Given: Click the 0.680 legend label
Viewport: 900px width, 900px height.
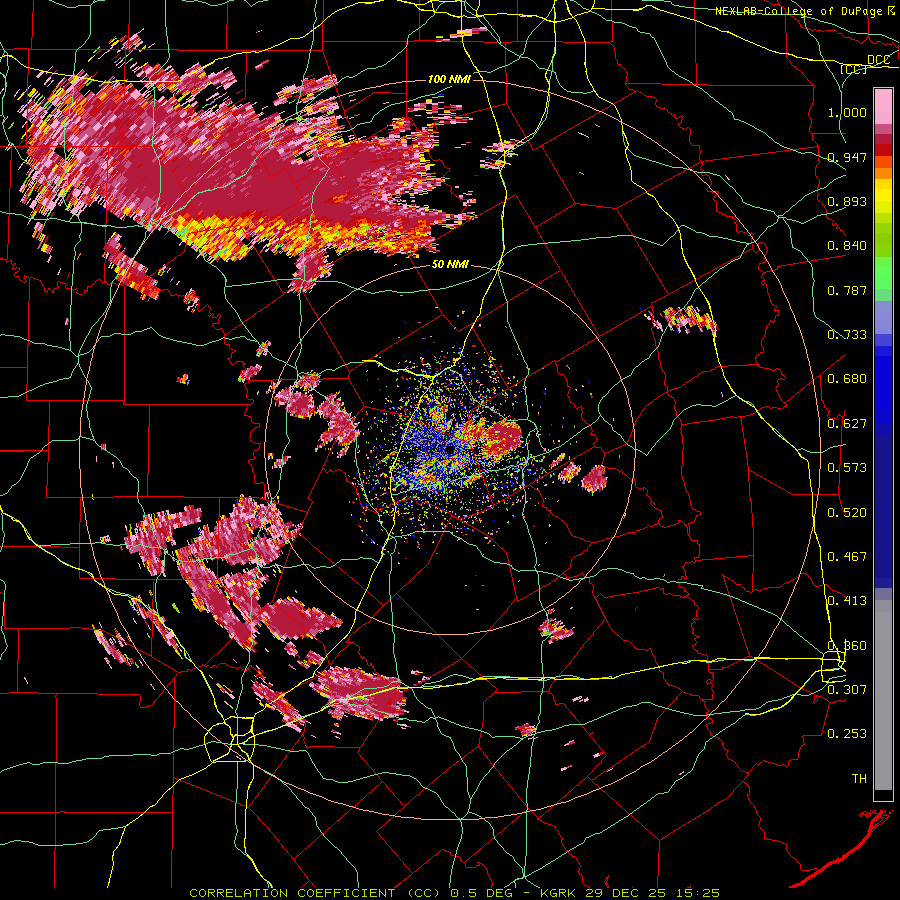Looking at the screenshot, I should pyautogui.click(x=847, y=379).
